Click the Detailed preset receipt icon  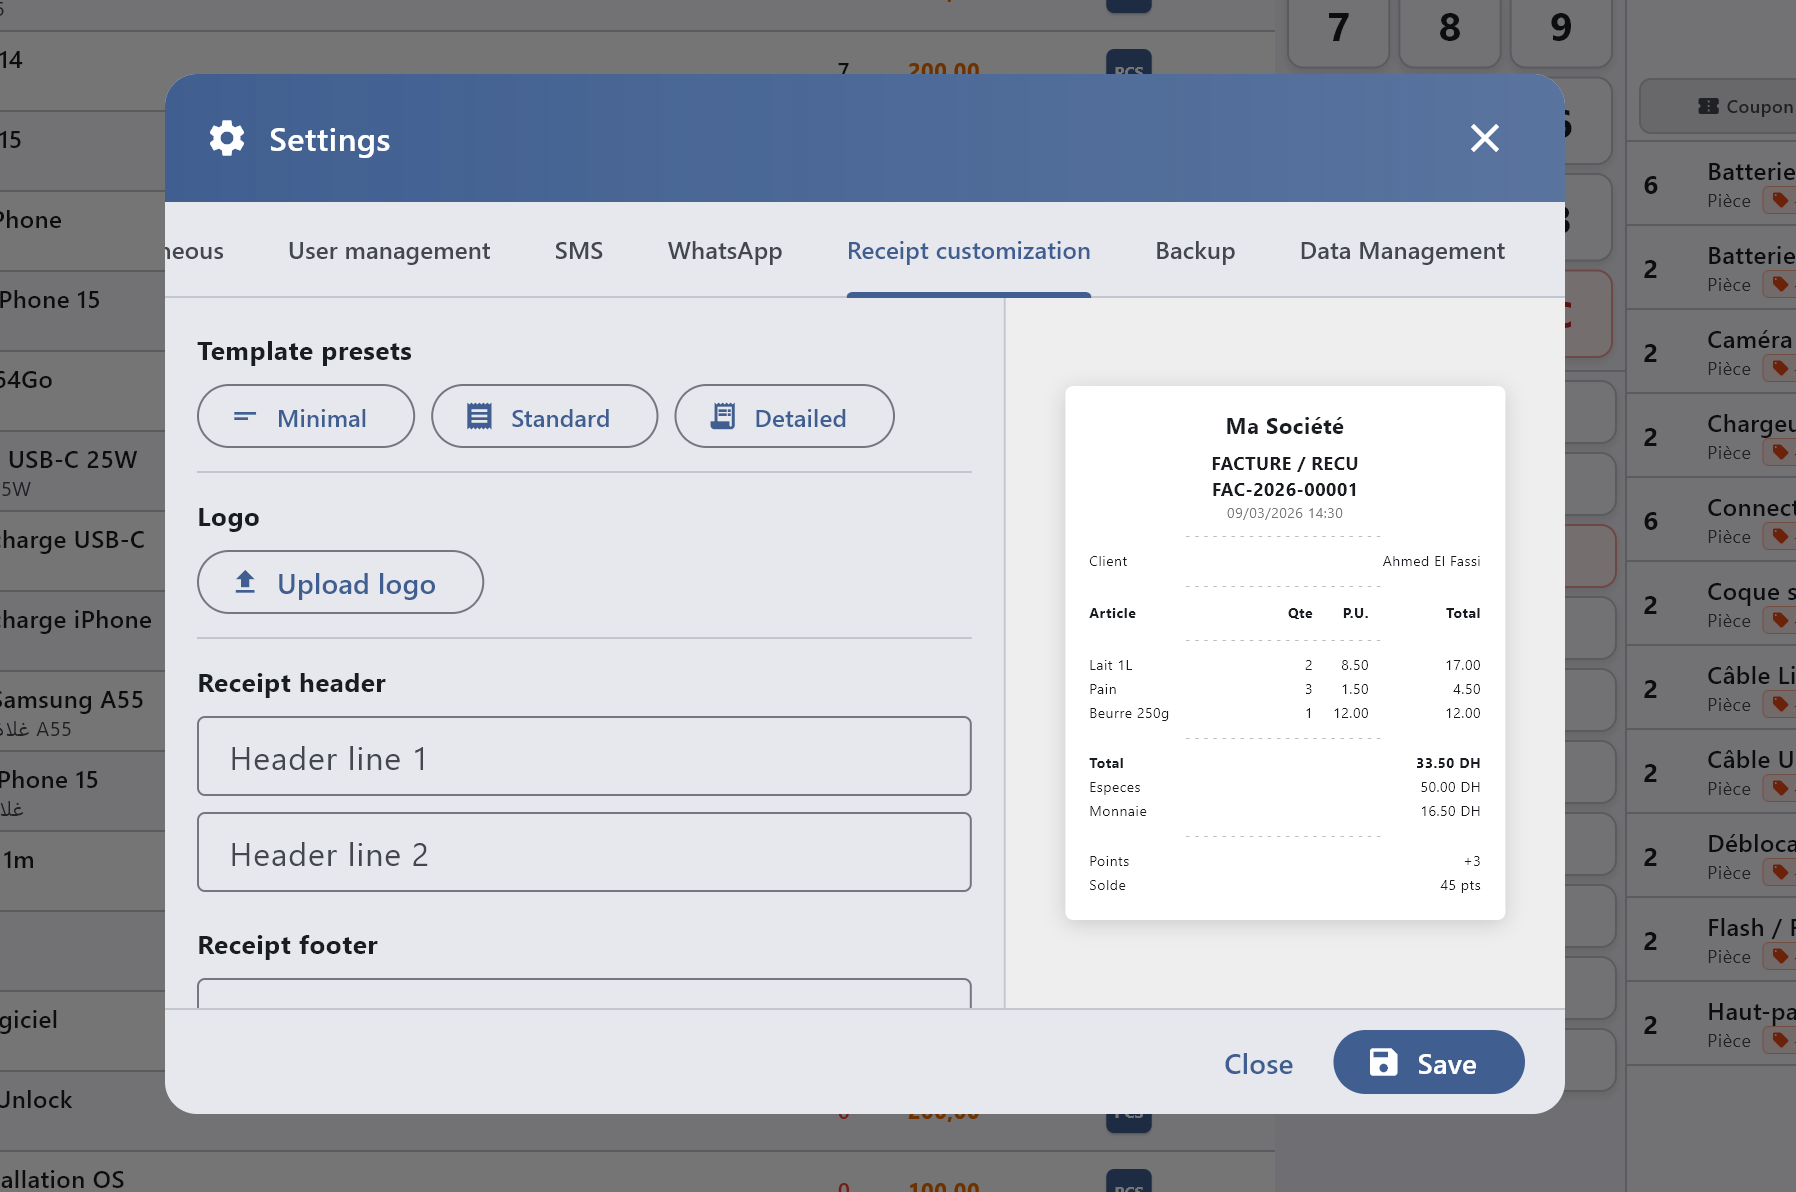(723, 417)
